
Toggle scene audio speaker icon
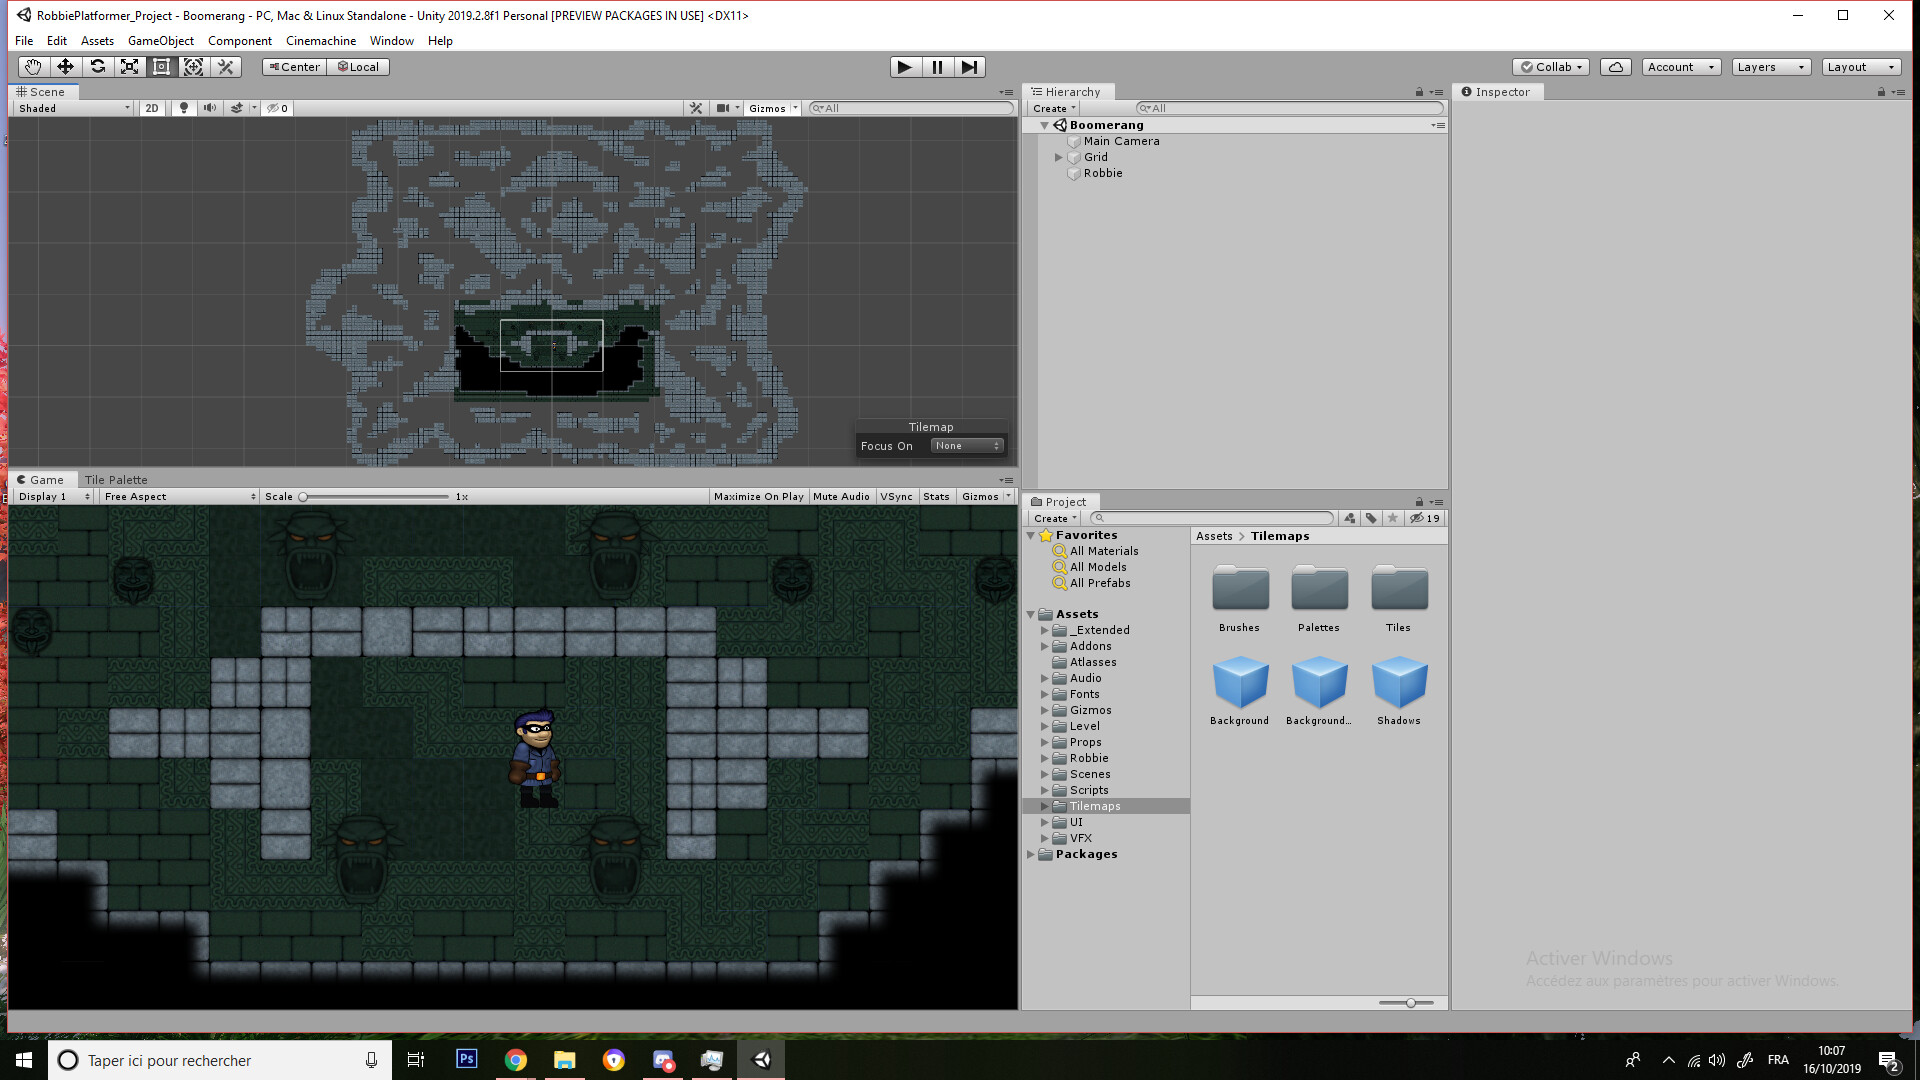click(209, 108)
